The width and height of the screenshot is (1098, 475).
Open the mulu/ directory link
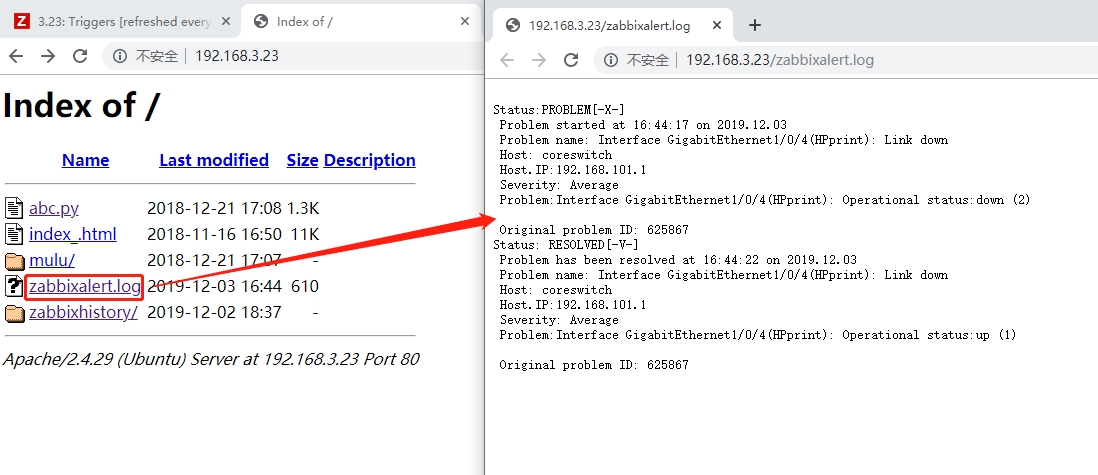52,261
